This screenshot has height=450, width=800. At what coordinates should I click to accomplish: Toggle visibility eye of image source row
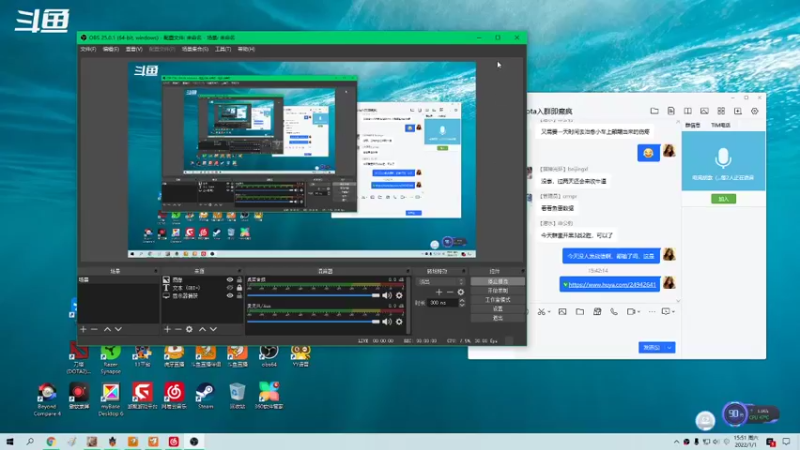coord(230,280)
